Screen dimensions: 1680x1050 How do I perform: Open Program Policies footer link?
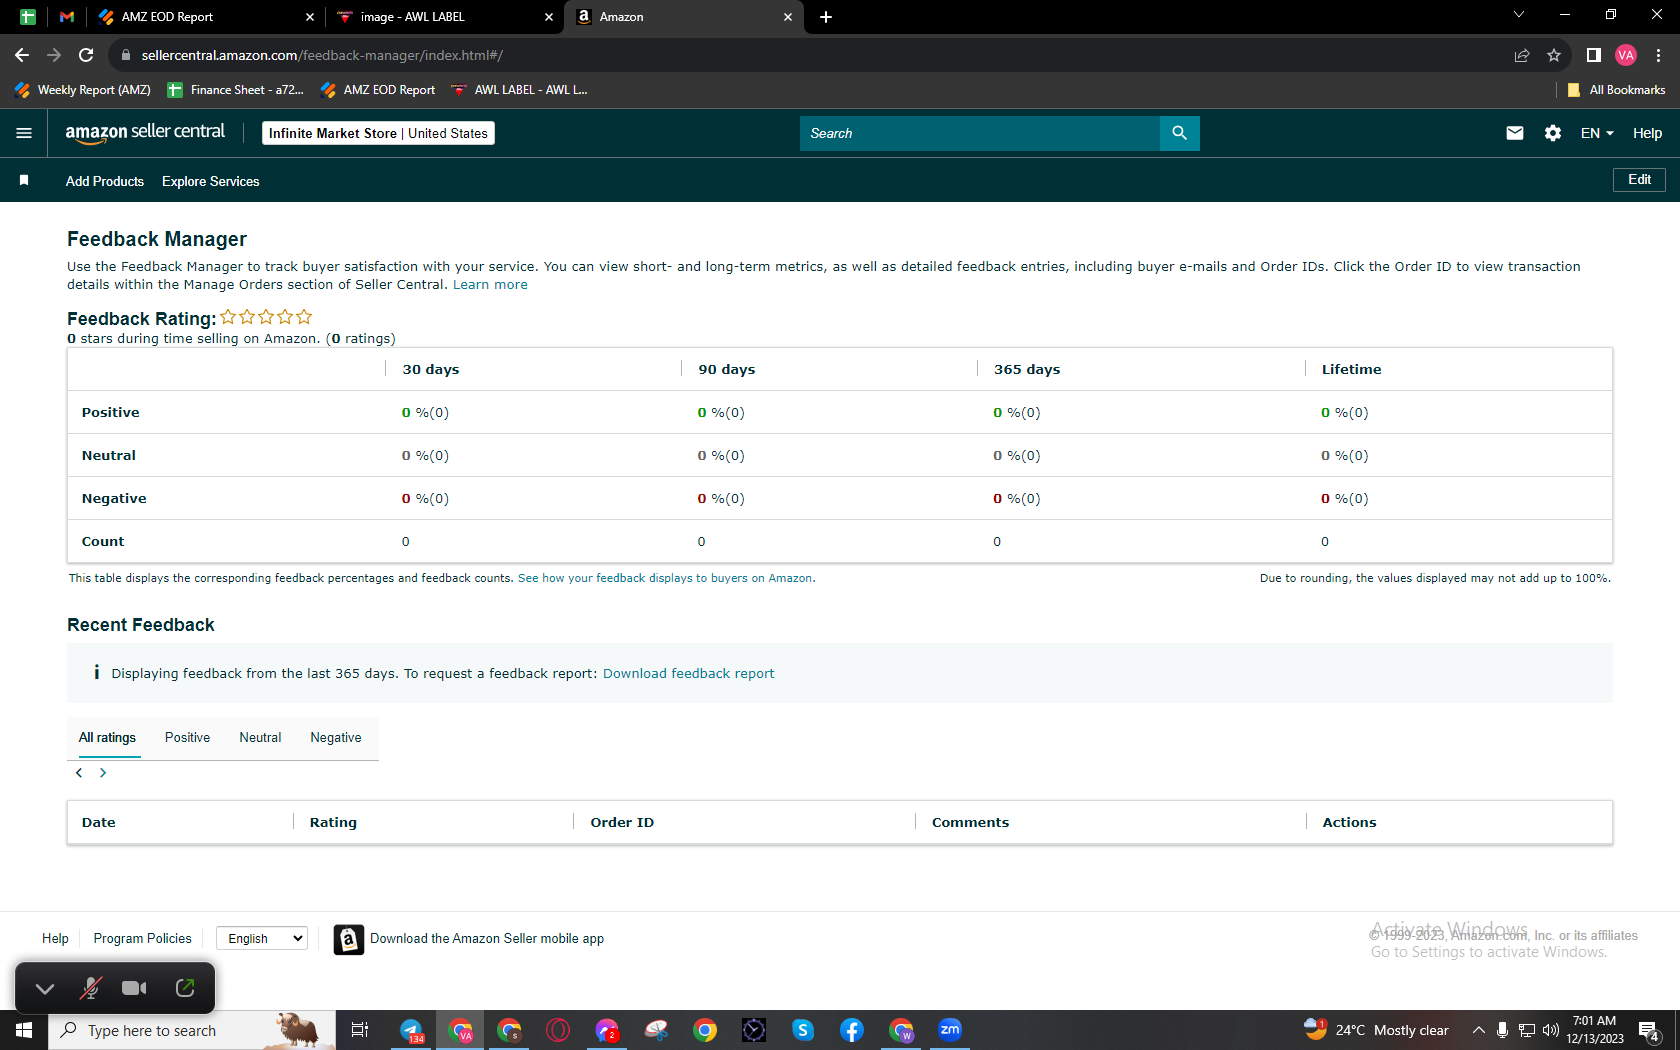[x=142, y=938]
